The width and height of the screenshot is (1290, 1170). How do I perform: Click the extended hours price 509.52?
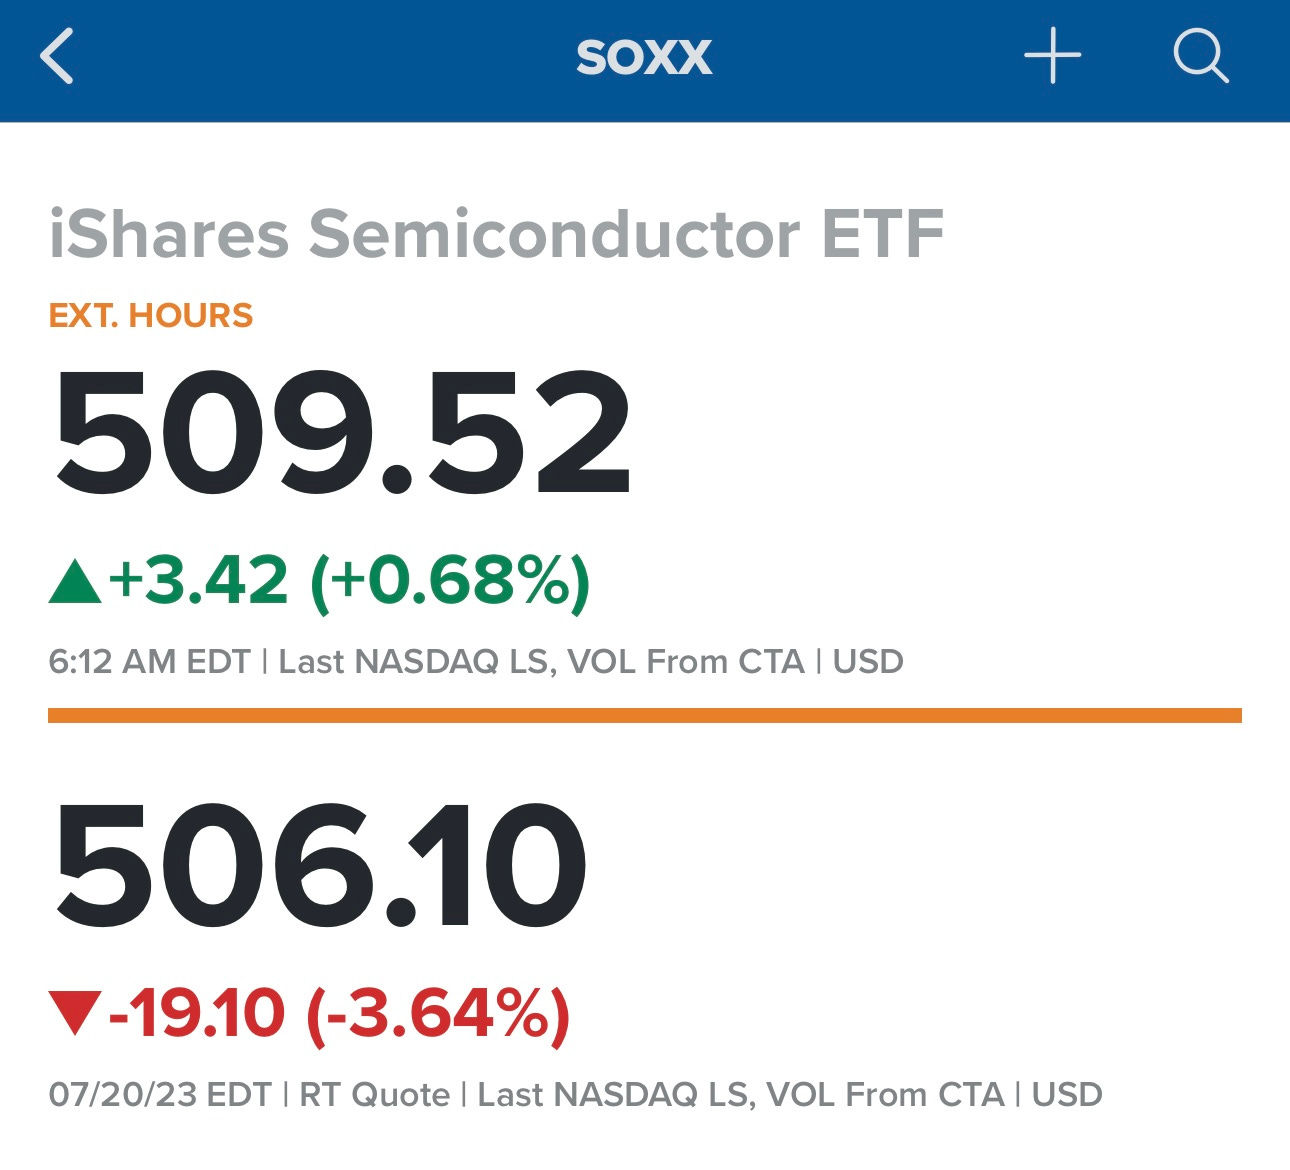click(341, 433)
